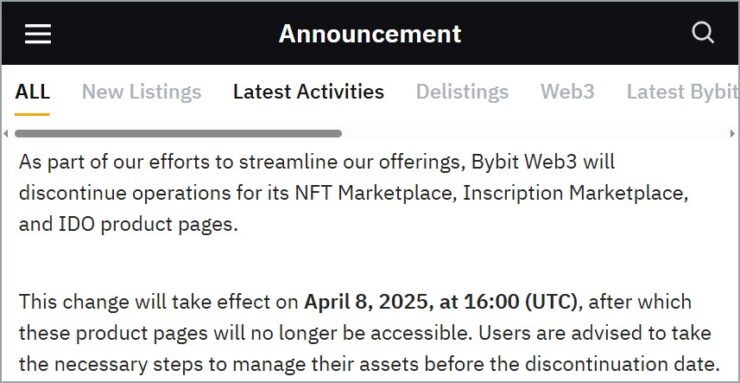Switch to the New Listings tab
Image resolution: width=740 pixels, height=383 pixels.
(142, 92)
